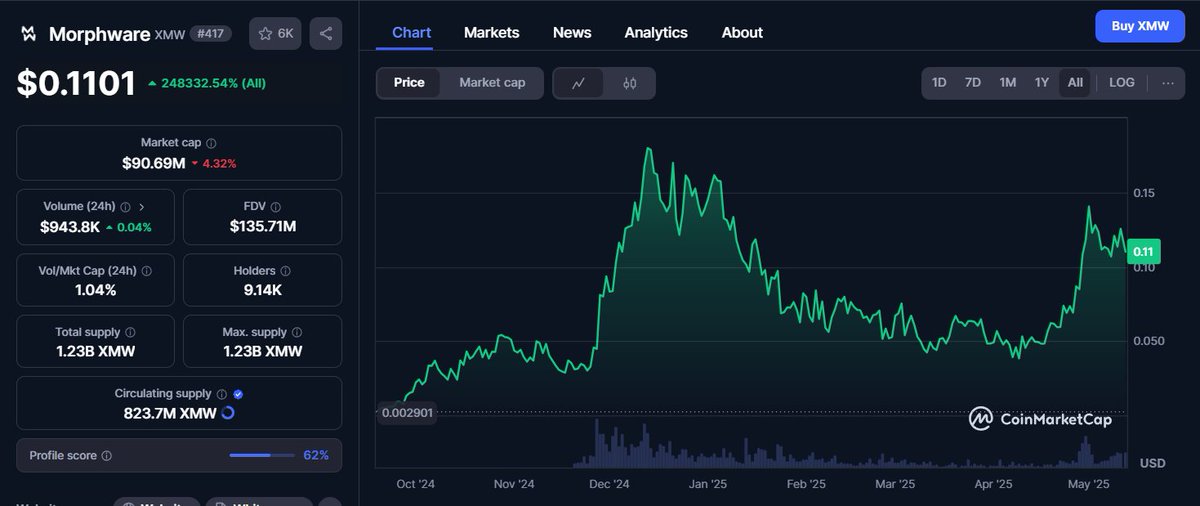Show Market cap info tooltip icon
1200x506 pixels.
coord(211,143)
